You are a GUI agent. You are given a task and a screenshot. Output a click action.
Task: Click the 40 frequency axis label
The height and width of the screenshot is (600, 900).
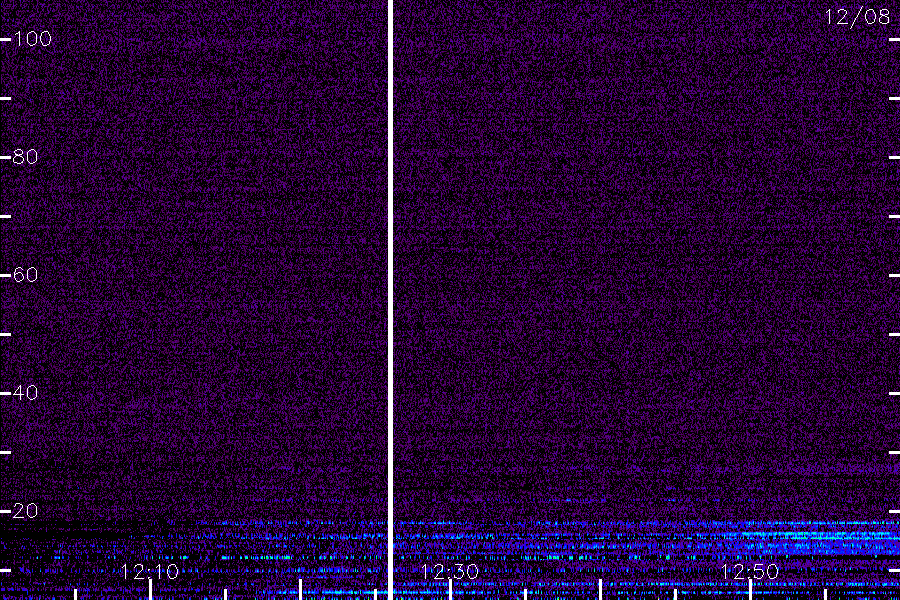[x=25, y=393]
